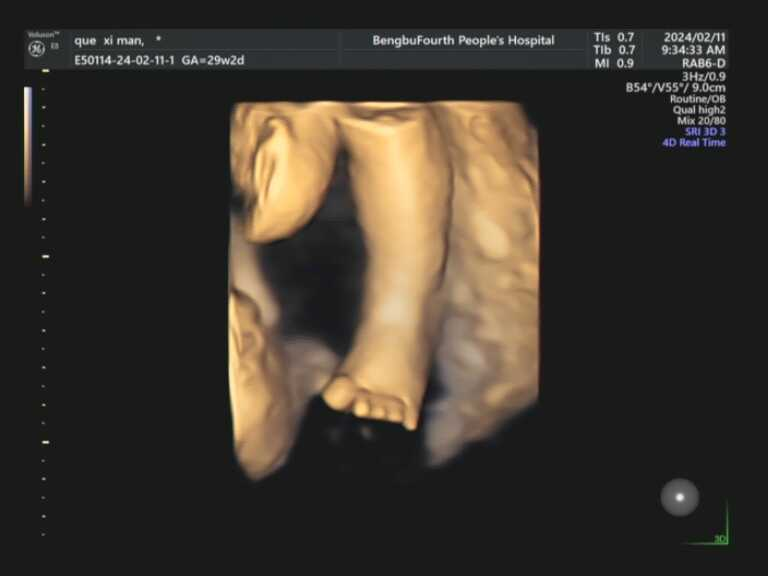
Task: Click the TIs 0.7 thermal index
Action: [x=614, y=38]
